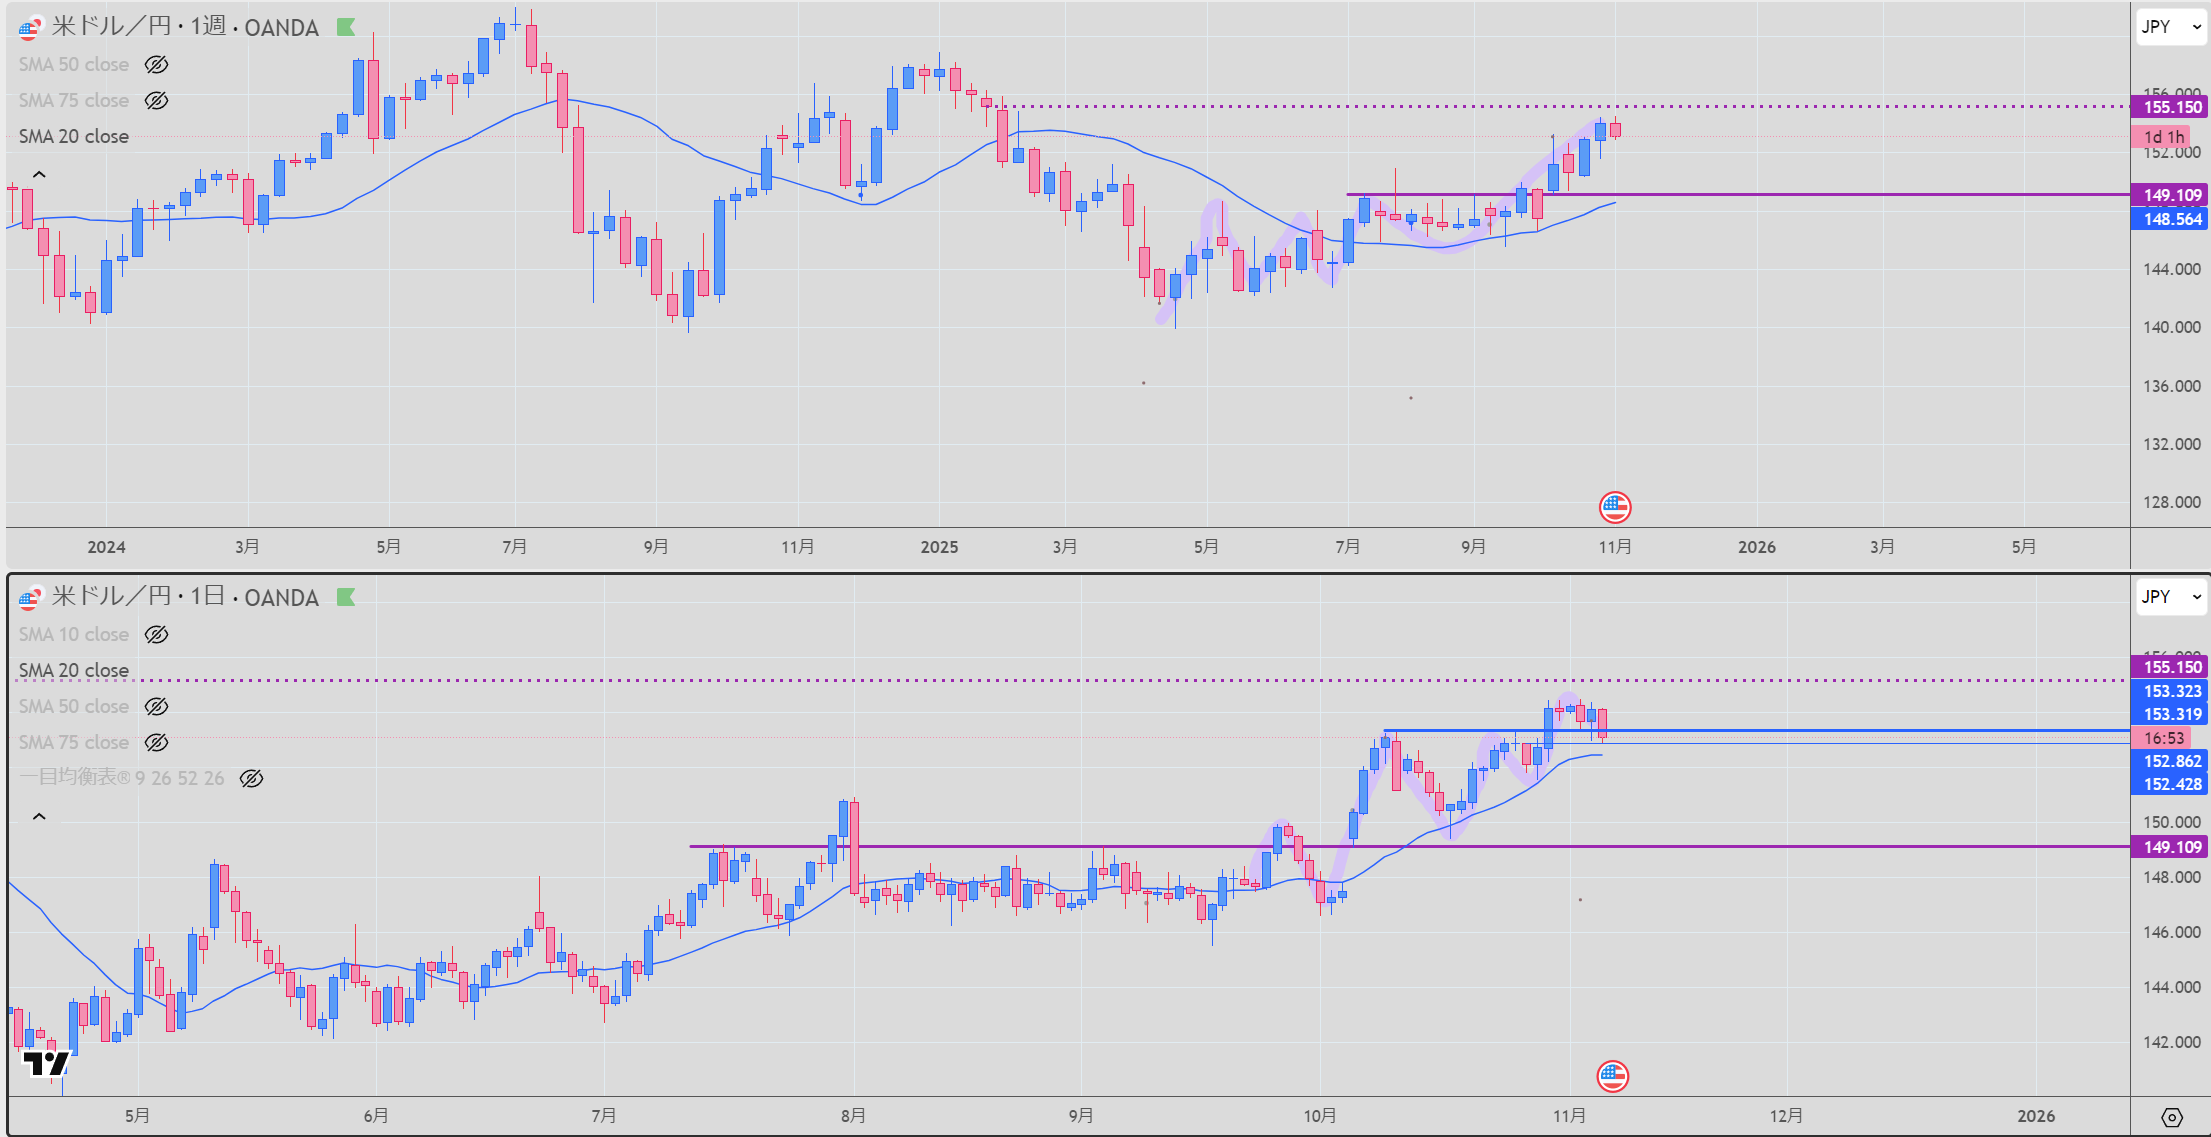Click USD/JPY flag symbol icon in weekly chart
2211x1137 pixels.
pos(30,28)
